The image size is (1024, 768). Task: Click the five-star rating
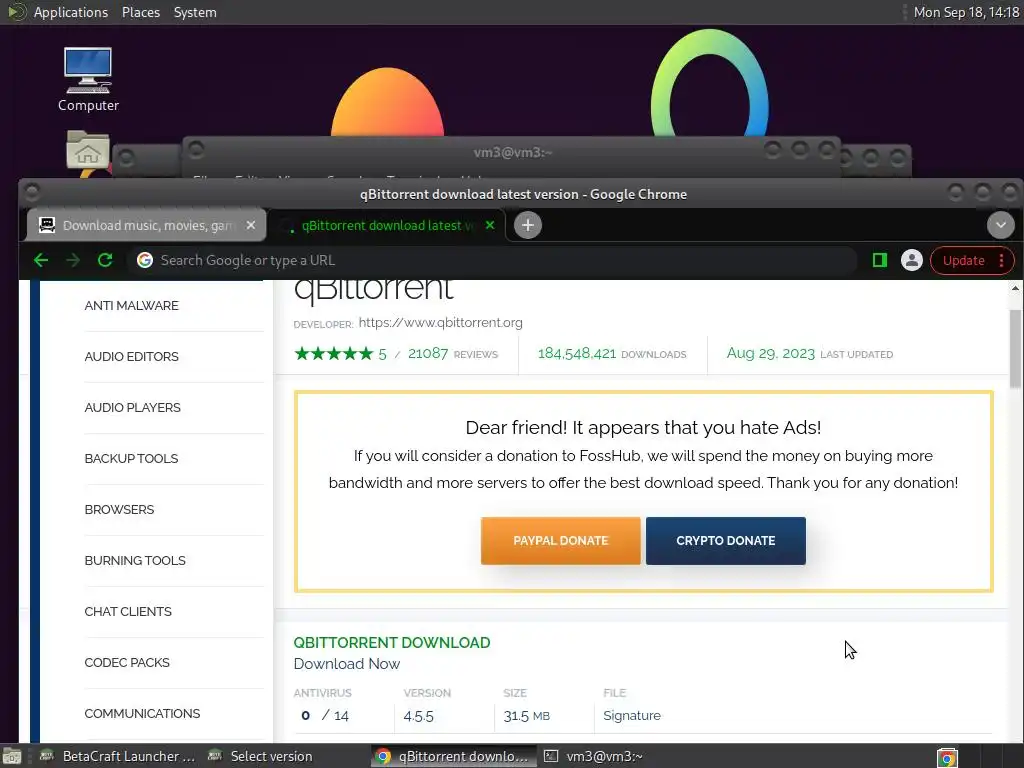334,354
